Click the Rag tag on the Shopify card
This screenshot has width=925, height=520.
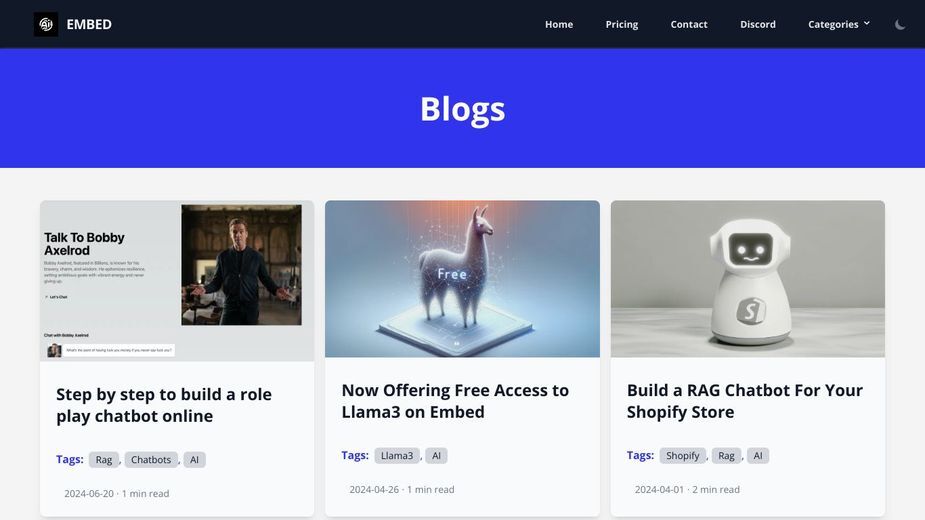(726, 456)
